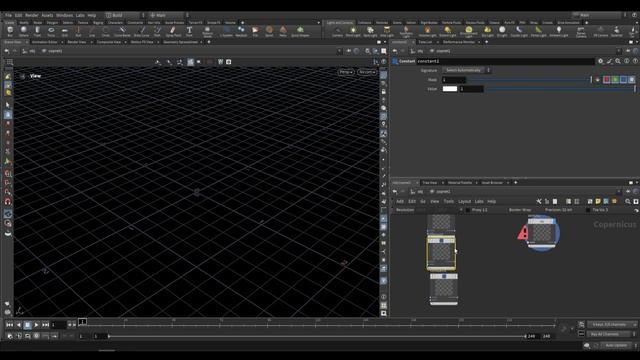Click the Mask parameter slider
The height and width of the screenshot is (360, 640).
click(x=530, y=80)
